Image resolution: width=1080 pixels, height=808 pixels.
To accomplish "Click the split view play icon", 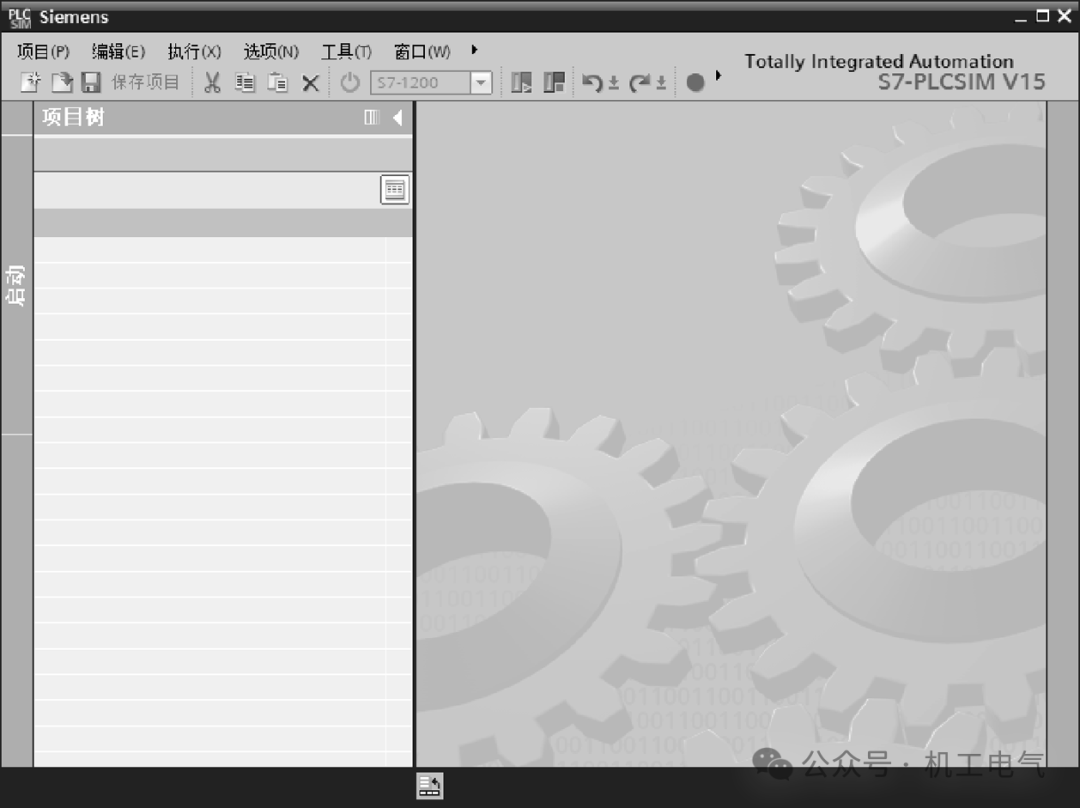I will point(521,83).
